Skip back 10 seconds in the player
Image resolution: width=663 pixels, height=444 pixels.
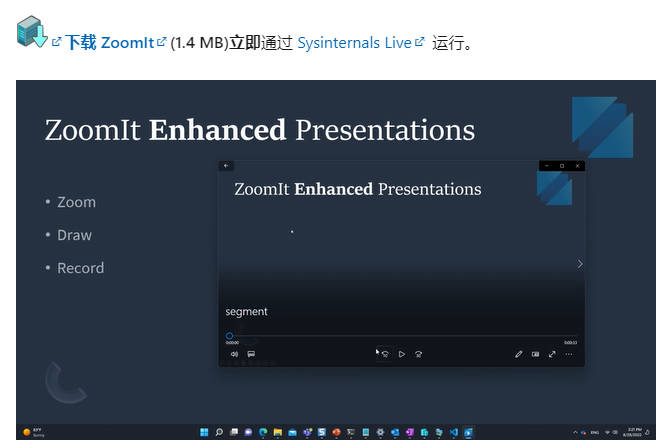point(385,354)
